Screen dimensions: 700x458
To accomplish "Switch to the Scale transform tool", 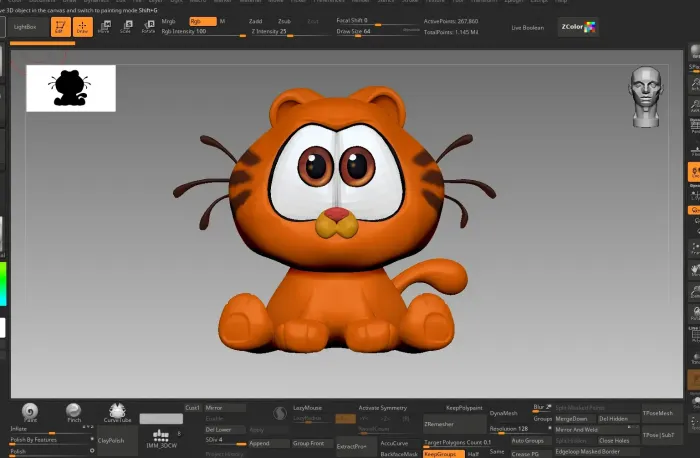I will tap(126, 27).
